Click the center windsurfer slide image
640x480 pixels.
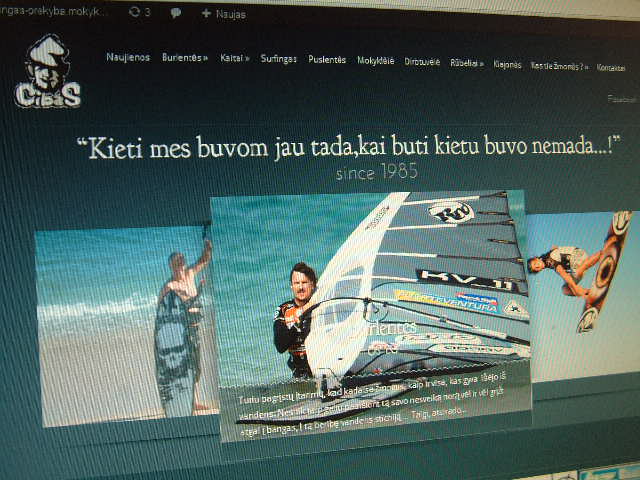(x=370, y=290)
